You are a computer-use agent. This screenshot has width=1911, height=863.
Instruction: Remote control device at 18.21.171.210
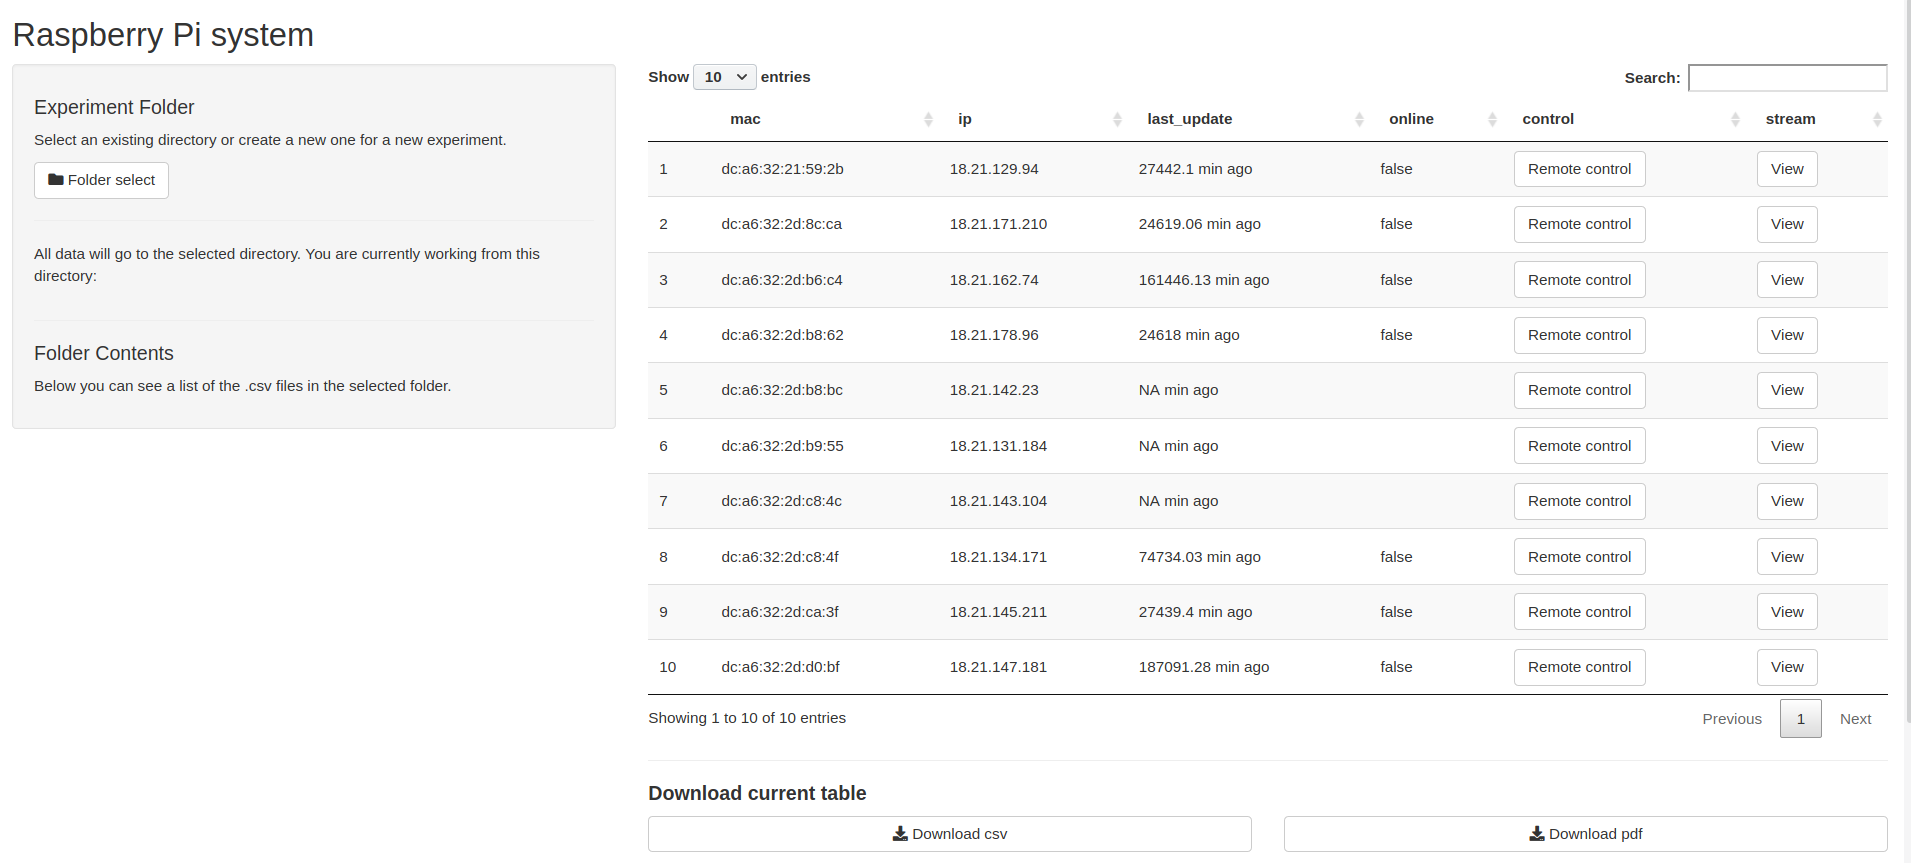(x=1579, y=224)
